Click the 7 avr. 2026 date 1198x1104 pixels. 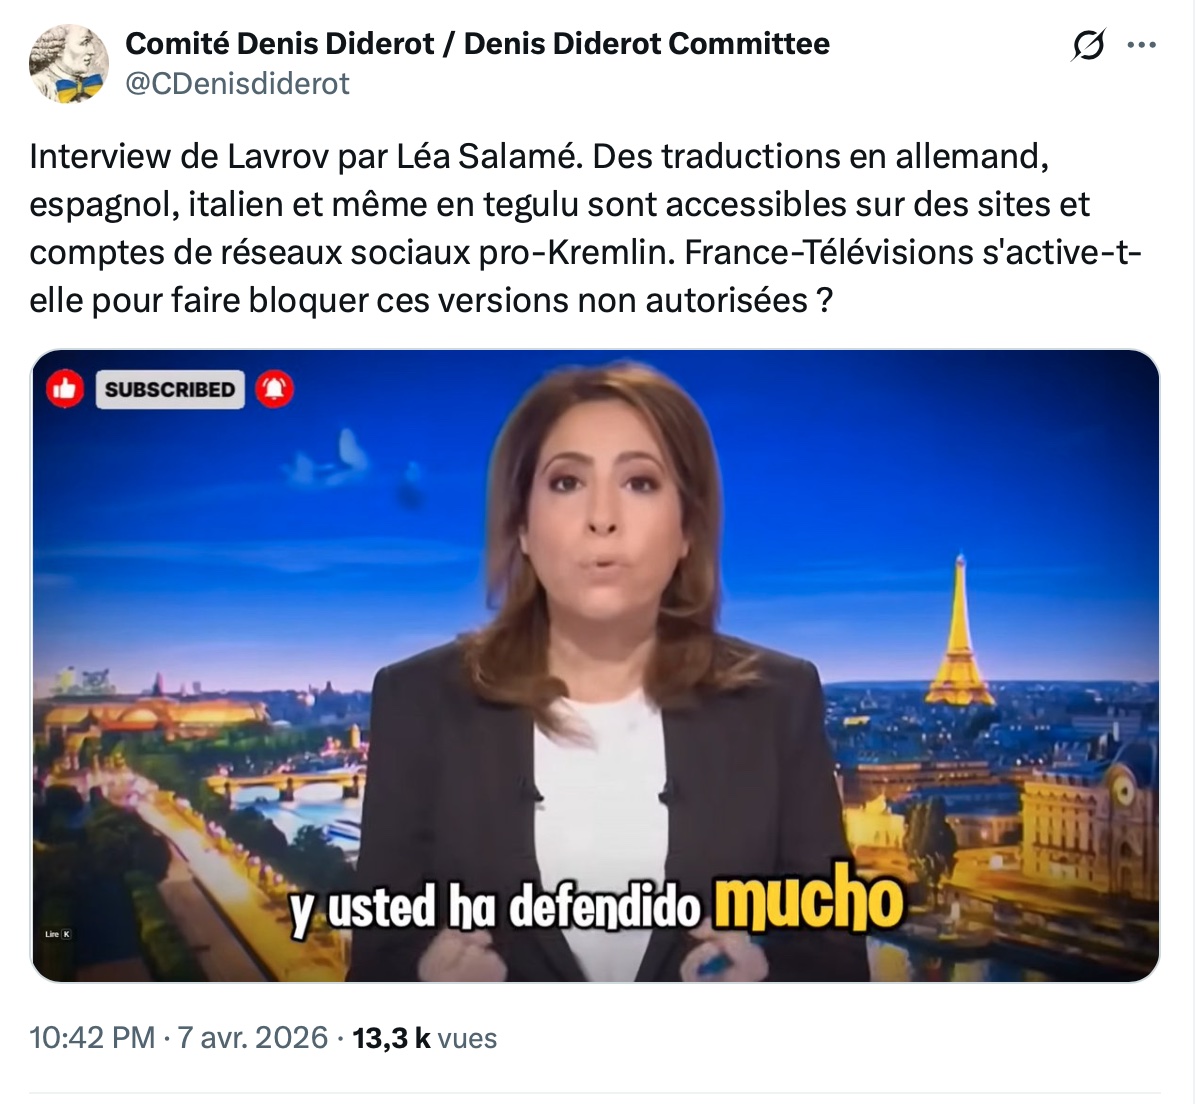pos(253,1038)
